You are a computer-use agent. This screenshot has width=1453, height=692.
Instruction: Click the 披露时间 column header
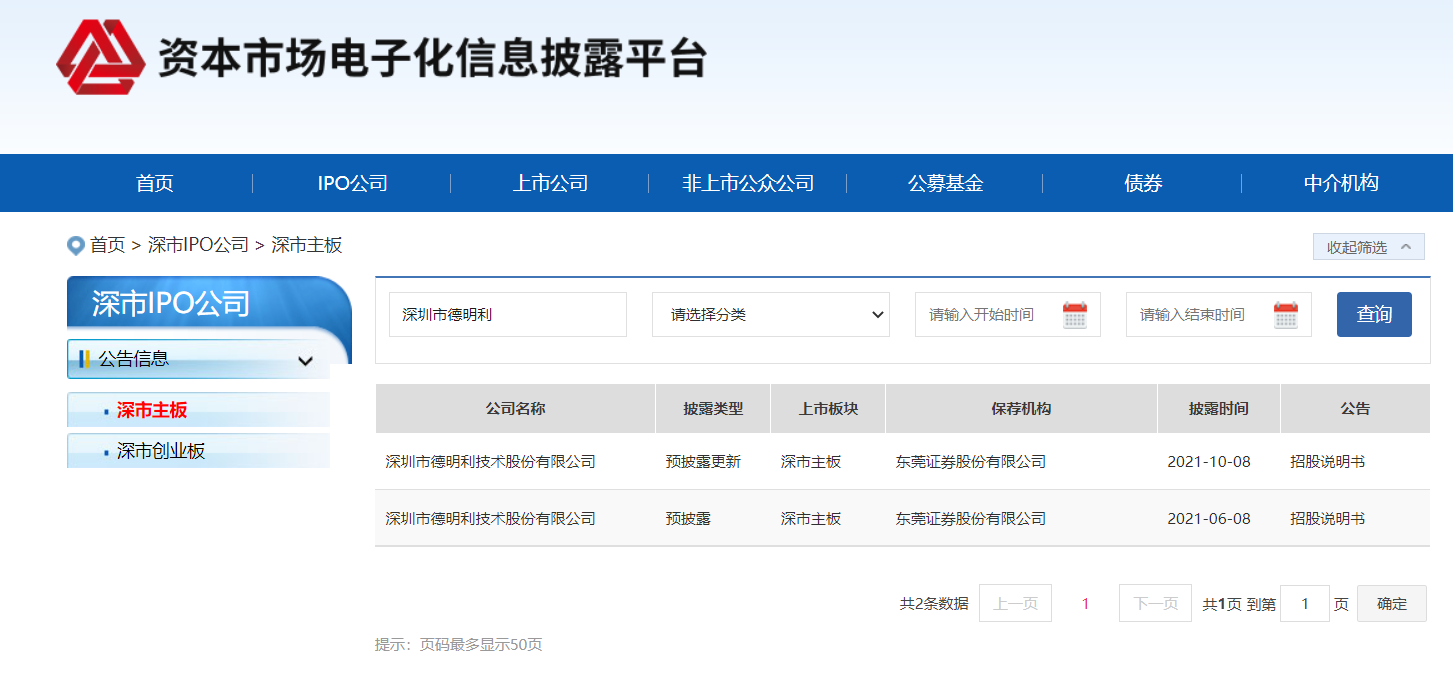click(x=1219, y=408)
